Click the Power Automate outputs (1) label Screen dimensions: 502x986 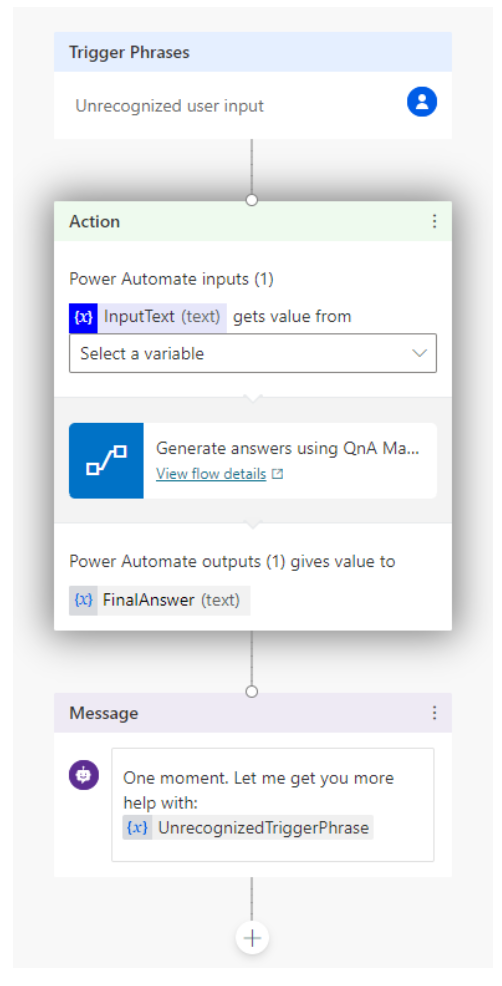point(232,562)
